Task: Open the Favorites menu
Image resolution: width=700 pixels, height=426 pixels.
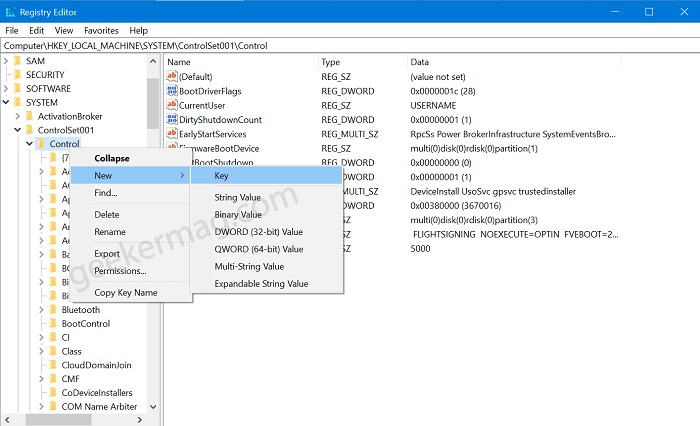Action: pyautogui.click(x=101, y=30)
